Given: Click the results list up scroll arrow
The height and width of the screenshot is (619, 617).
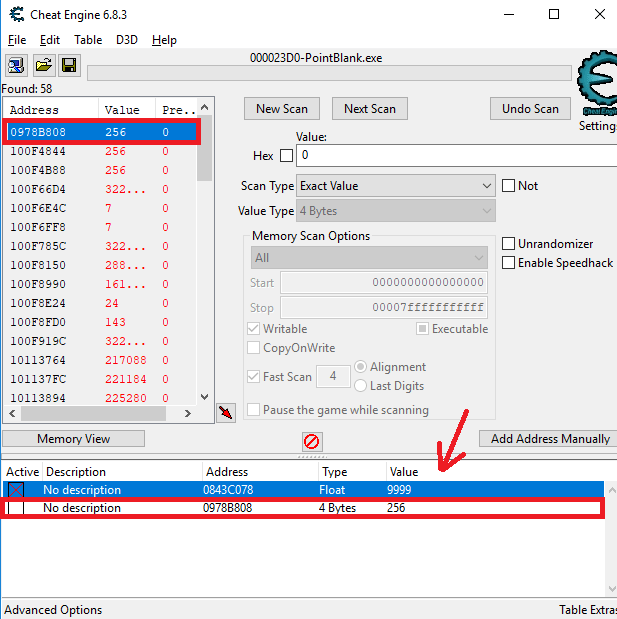Looking at the screenshot, I should click(x=204, y=107).
